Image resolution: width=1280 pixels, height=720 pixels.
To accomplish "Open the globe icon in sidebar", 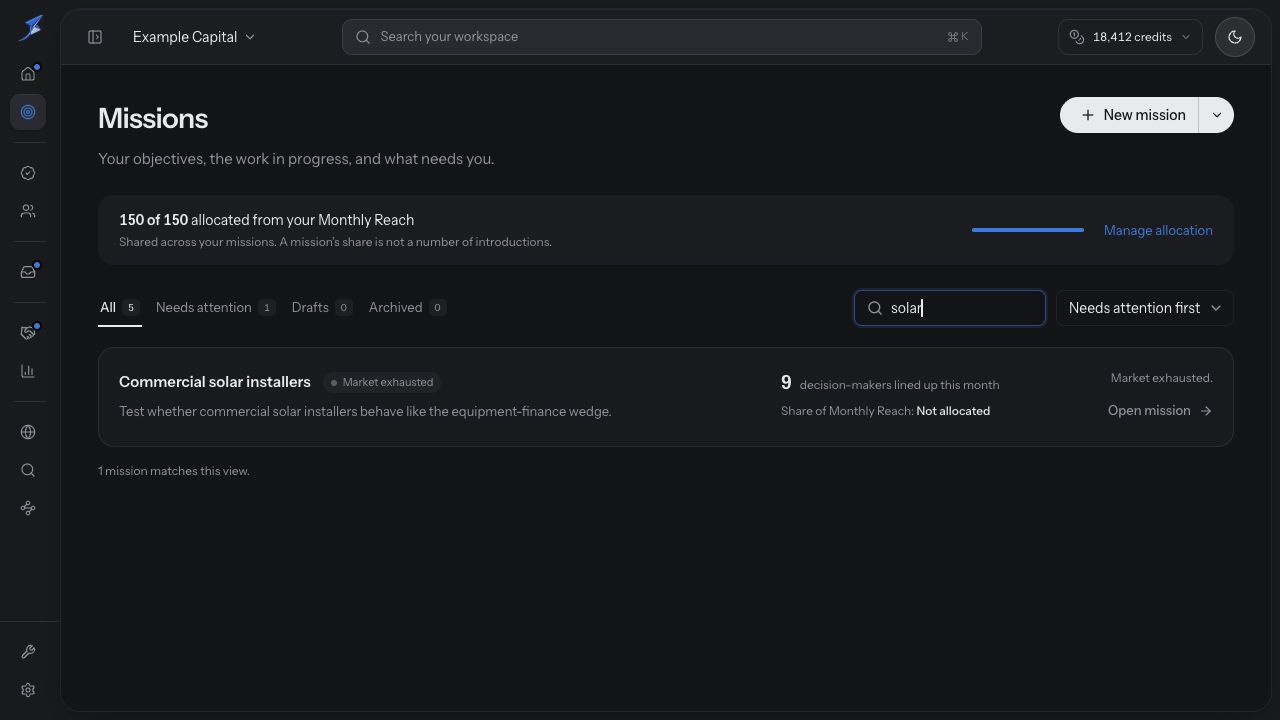I will coord(28,432).
